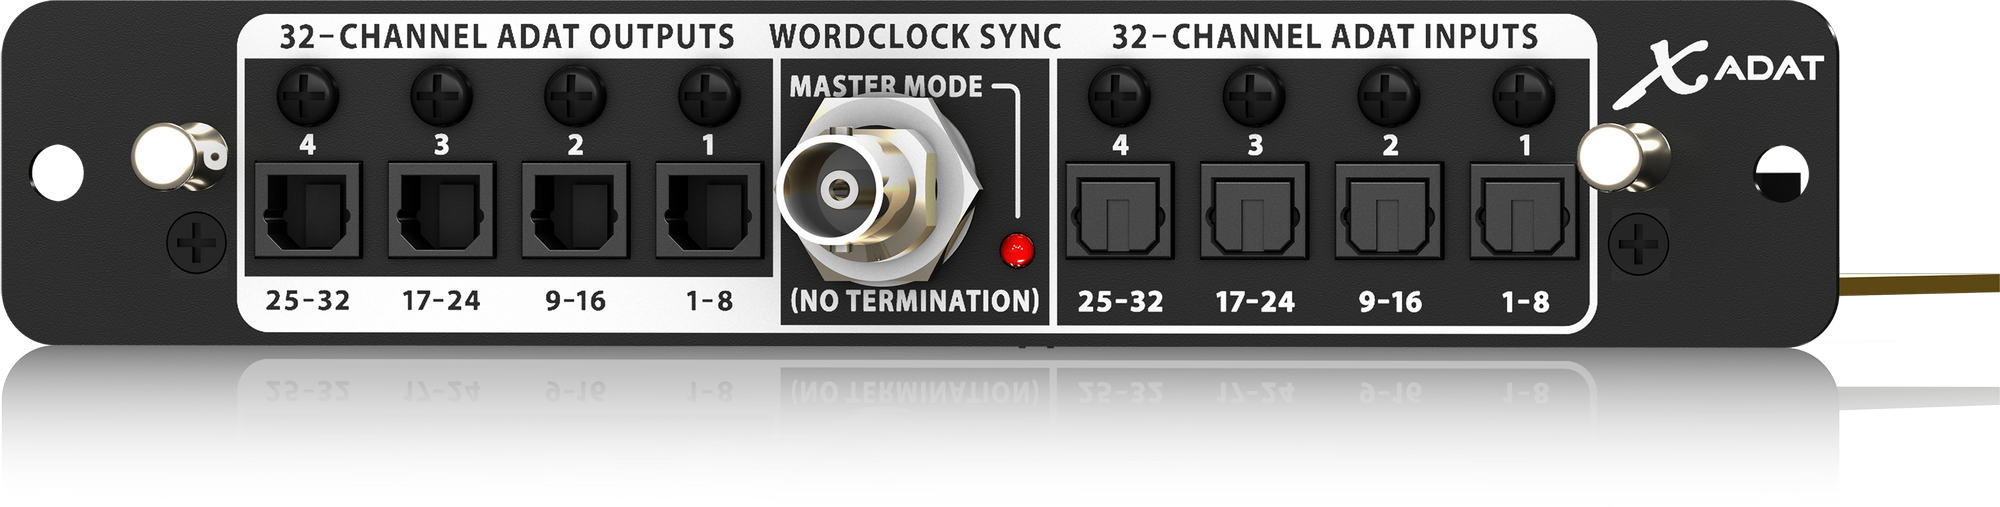Click ADAT input port 3 (17-24)
This screenshot has height=507, width=2000.
[x=1254, y=213]
